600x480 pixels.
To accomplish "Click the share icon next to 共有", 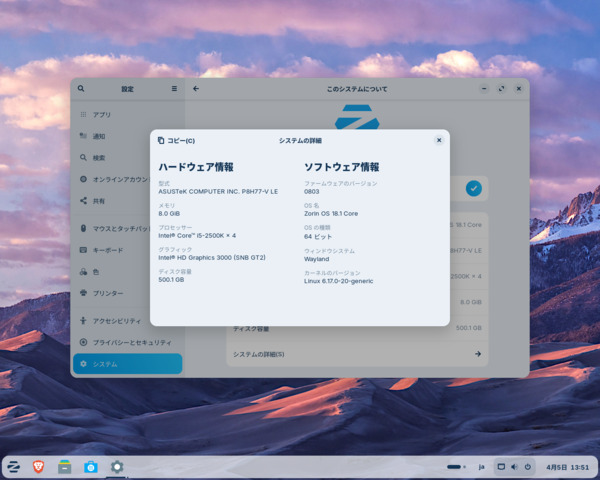I will [83, 201].
